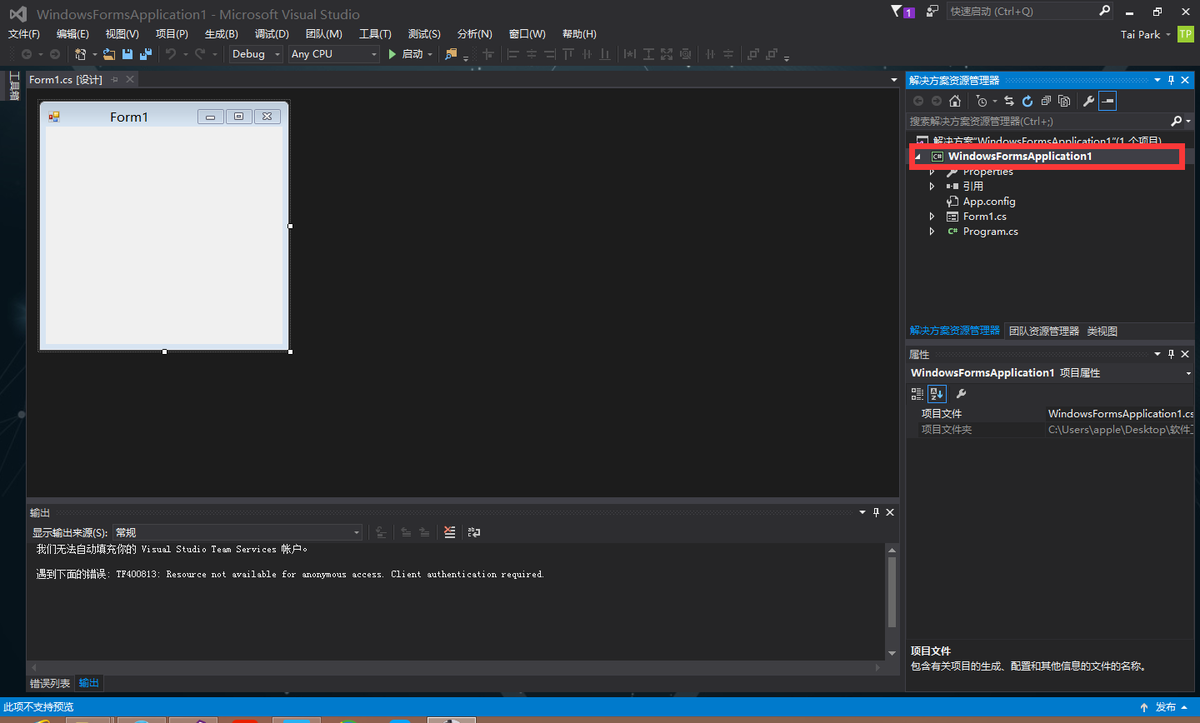Select App.config in Solution Explorer

tap(989, 201)
